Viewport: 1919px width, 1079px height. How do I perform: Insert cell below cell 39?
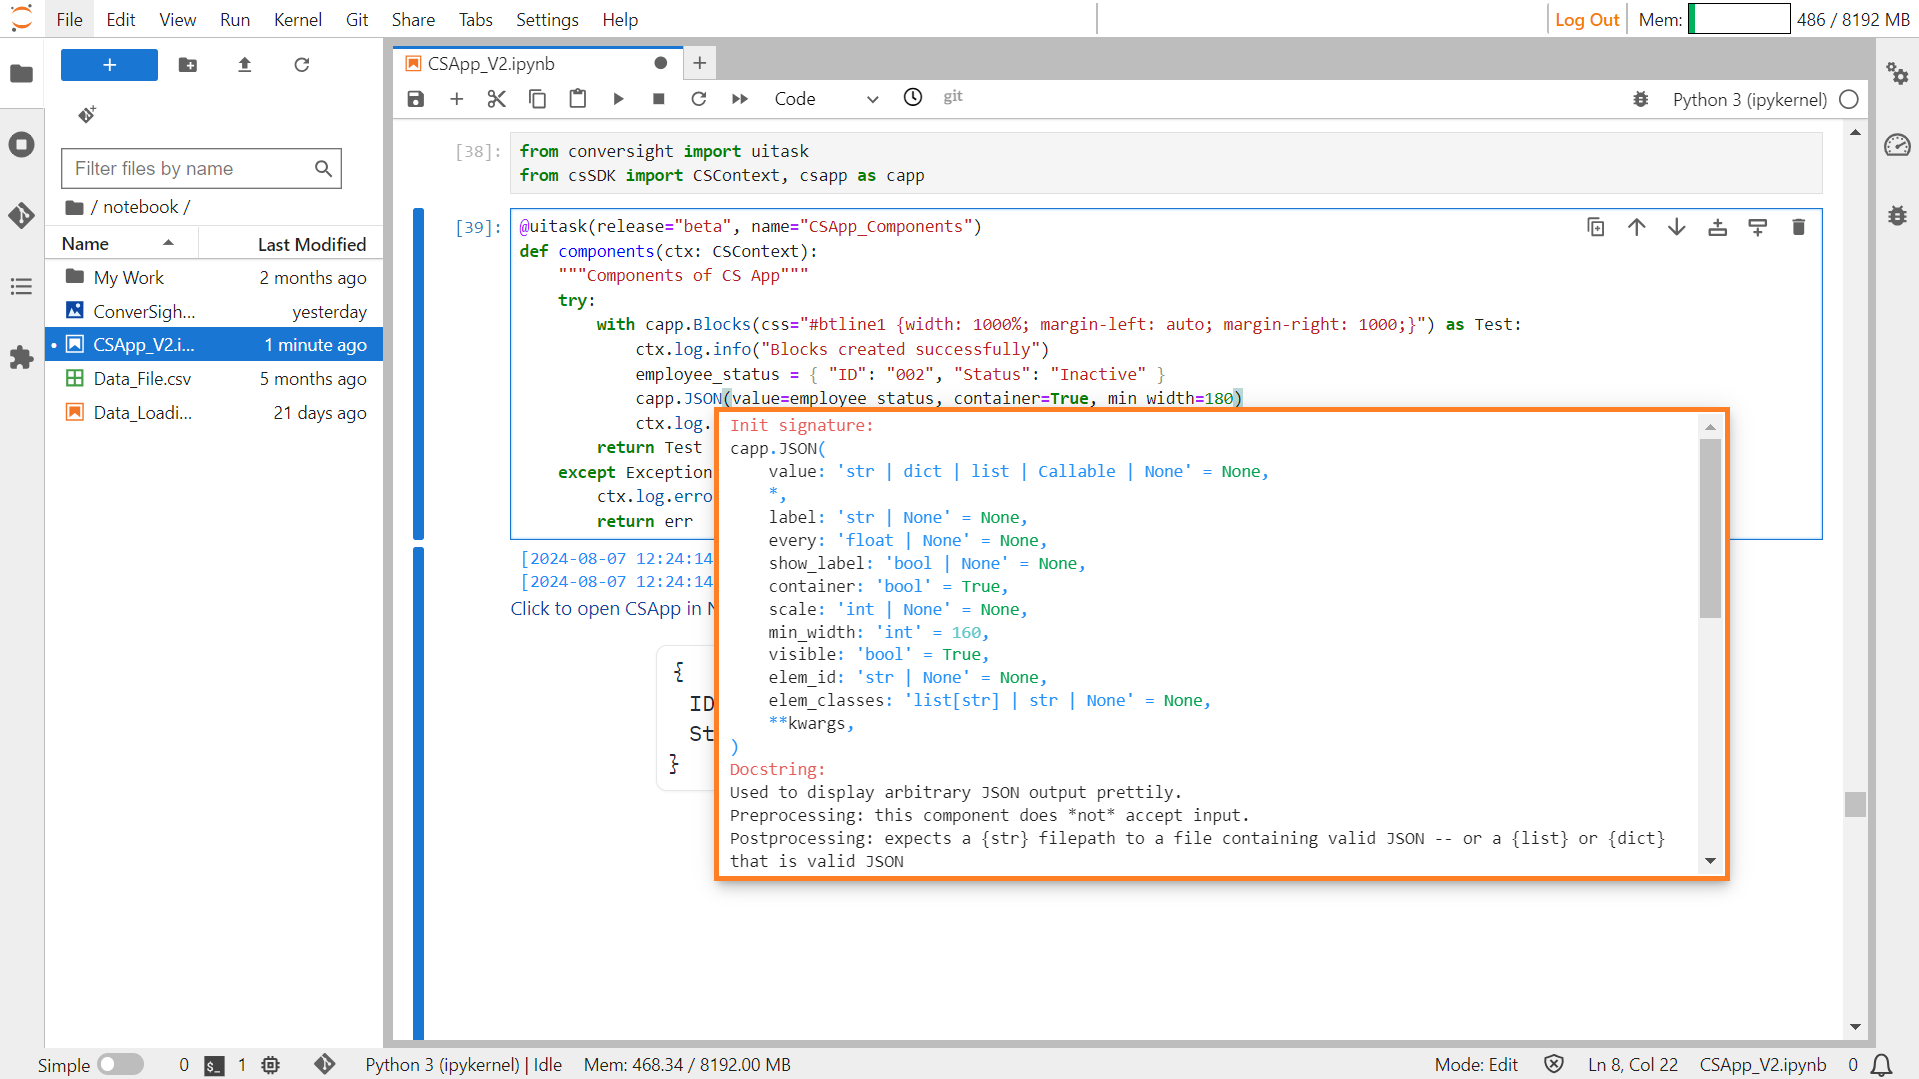1758,227
